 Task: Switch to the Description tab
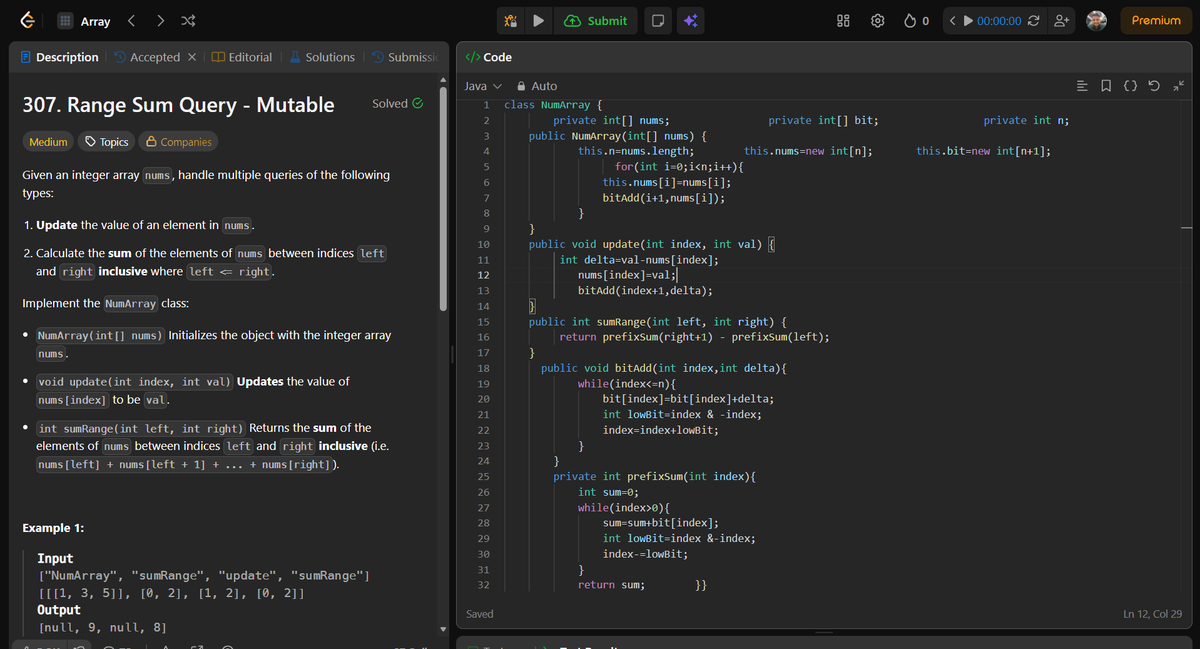pyautogui.click(x=60, y=57)
